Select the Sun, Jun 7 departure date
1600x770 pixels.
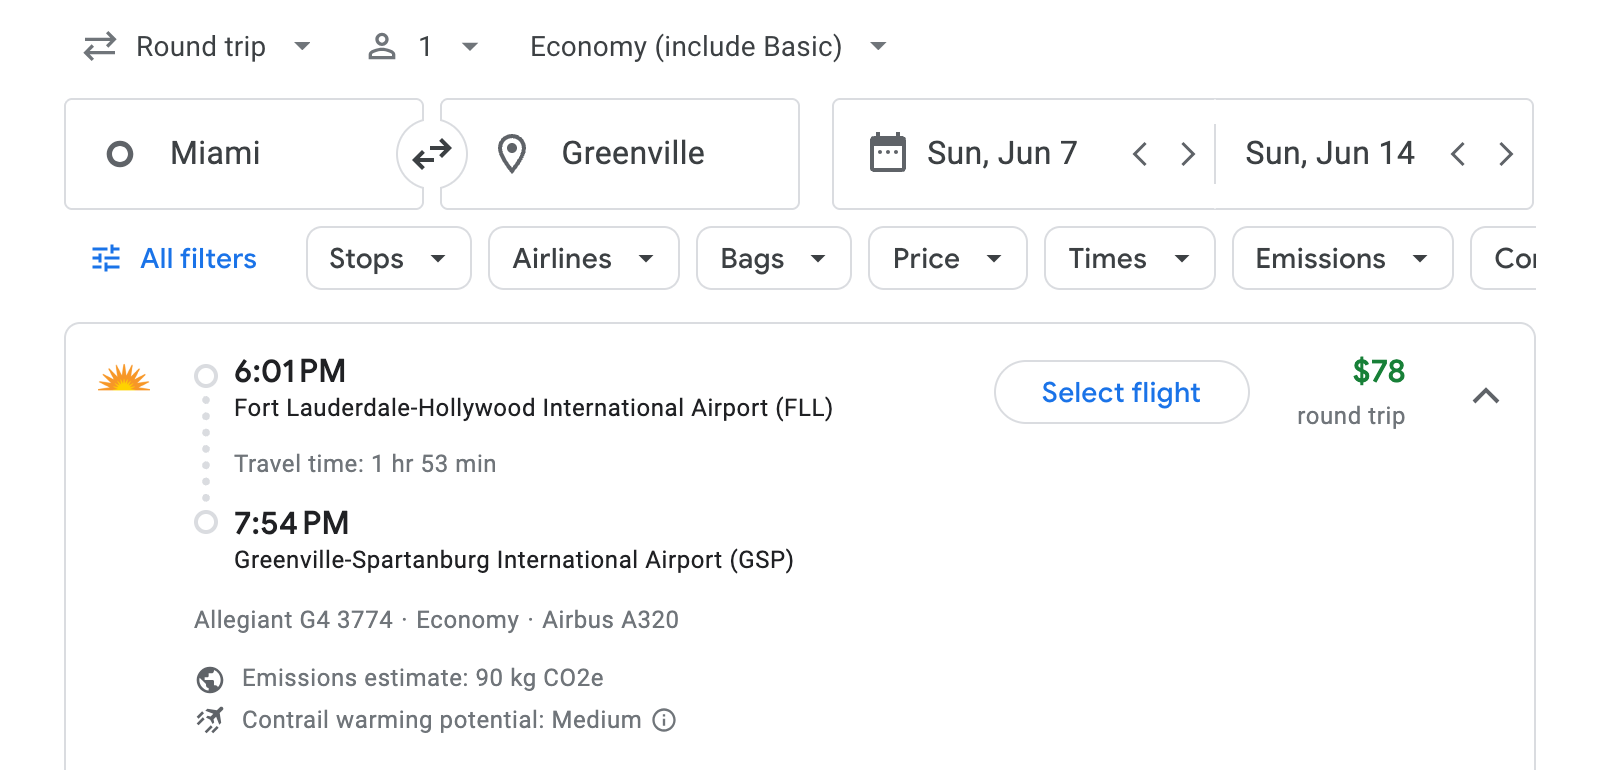1002,153
